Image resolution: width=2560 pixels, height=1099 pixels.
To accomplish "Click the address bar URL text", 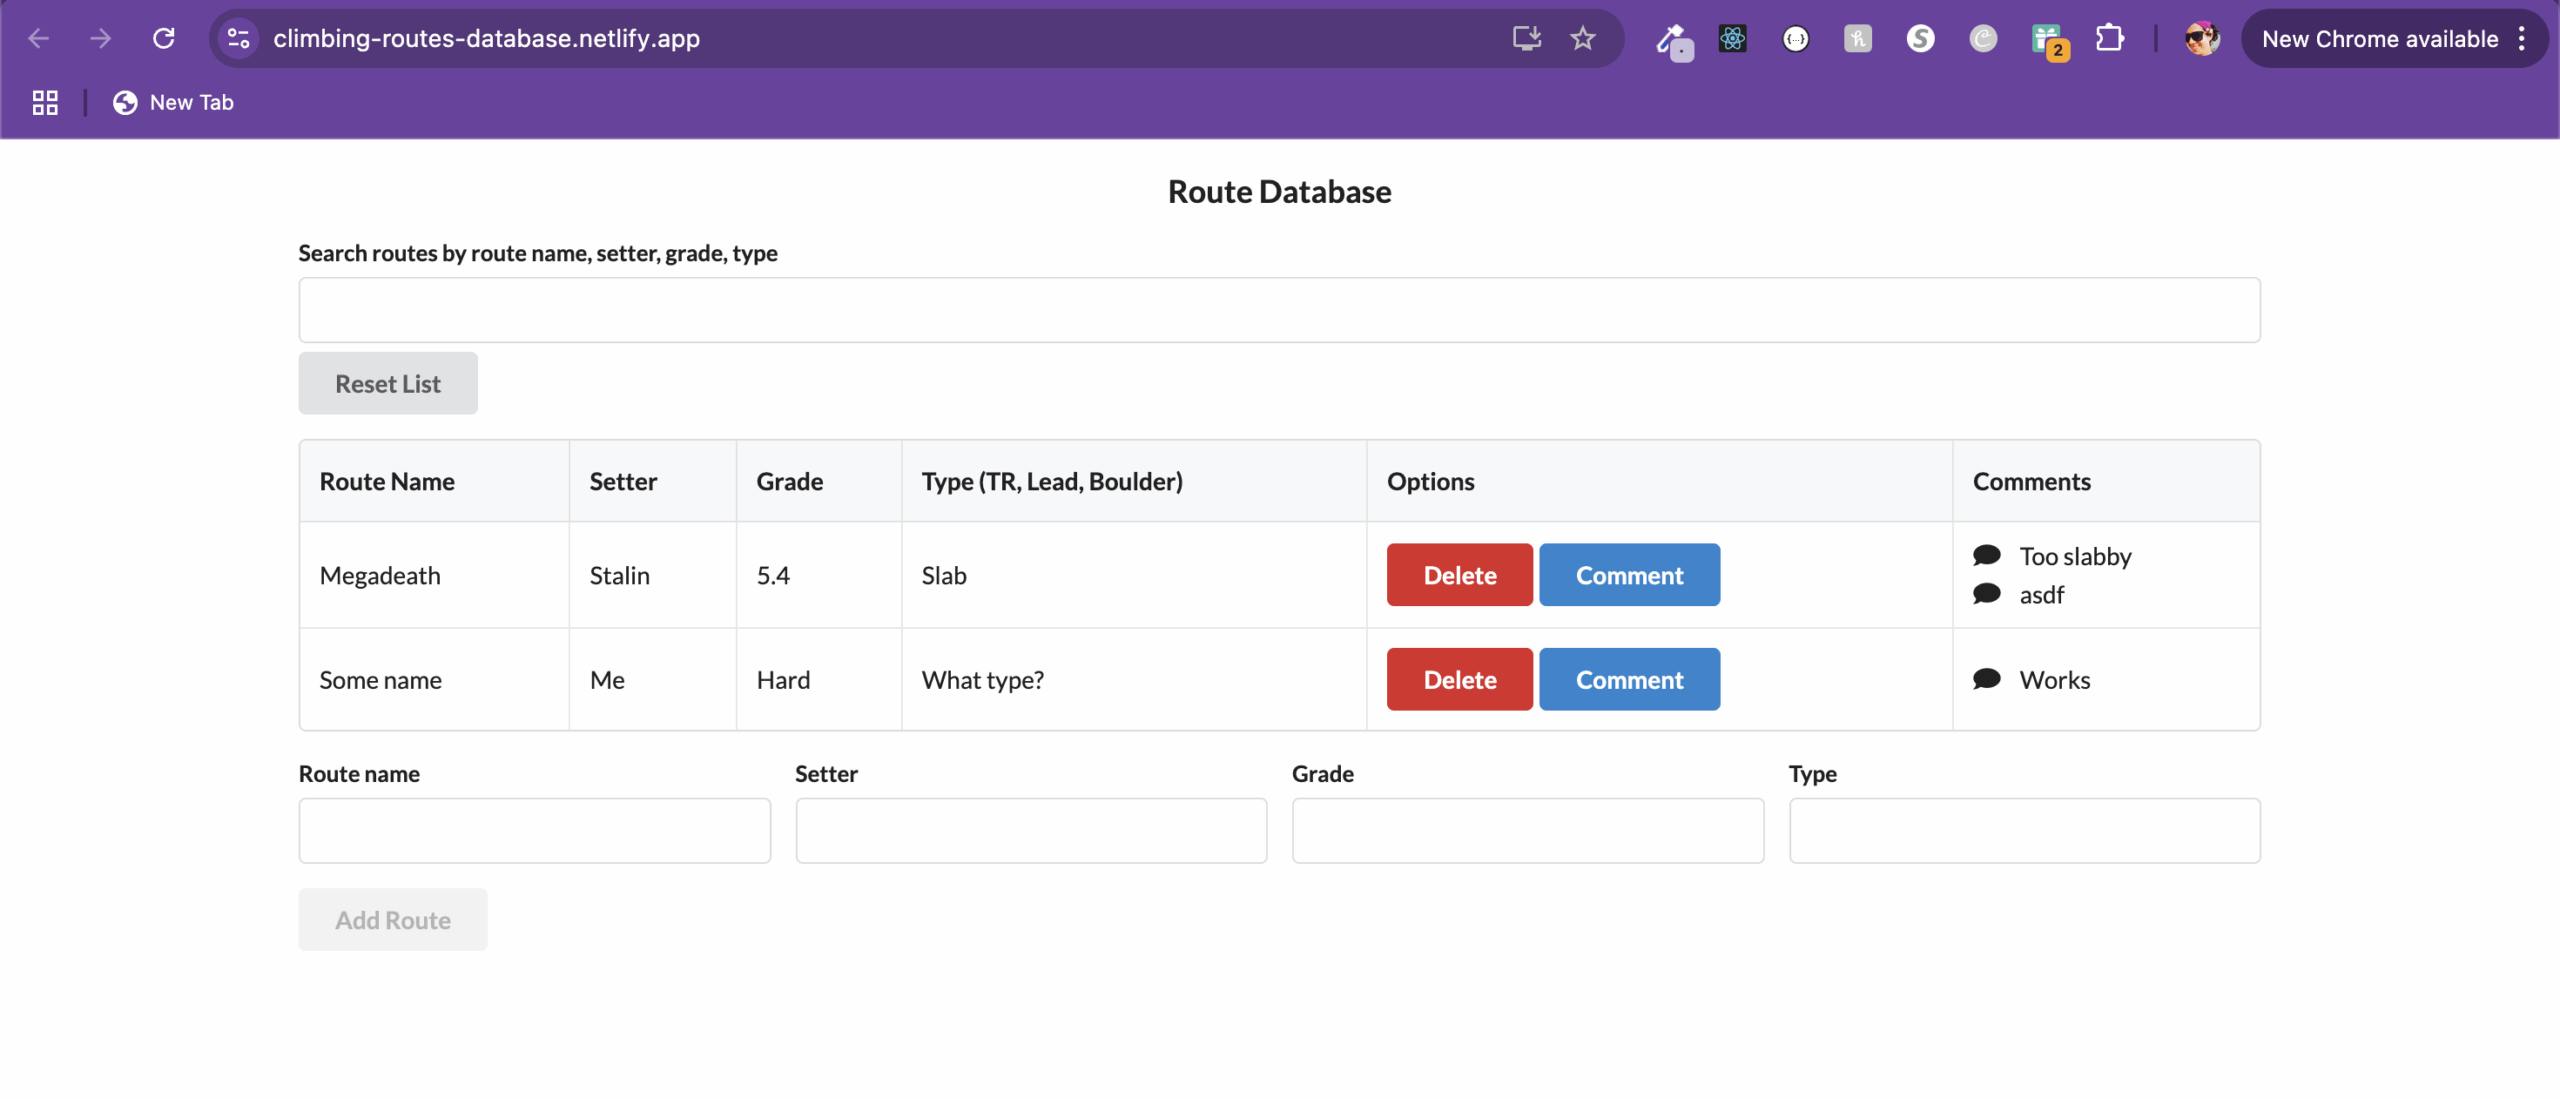I will tap(486, 39).
